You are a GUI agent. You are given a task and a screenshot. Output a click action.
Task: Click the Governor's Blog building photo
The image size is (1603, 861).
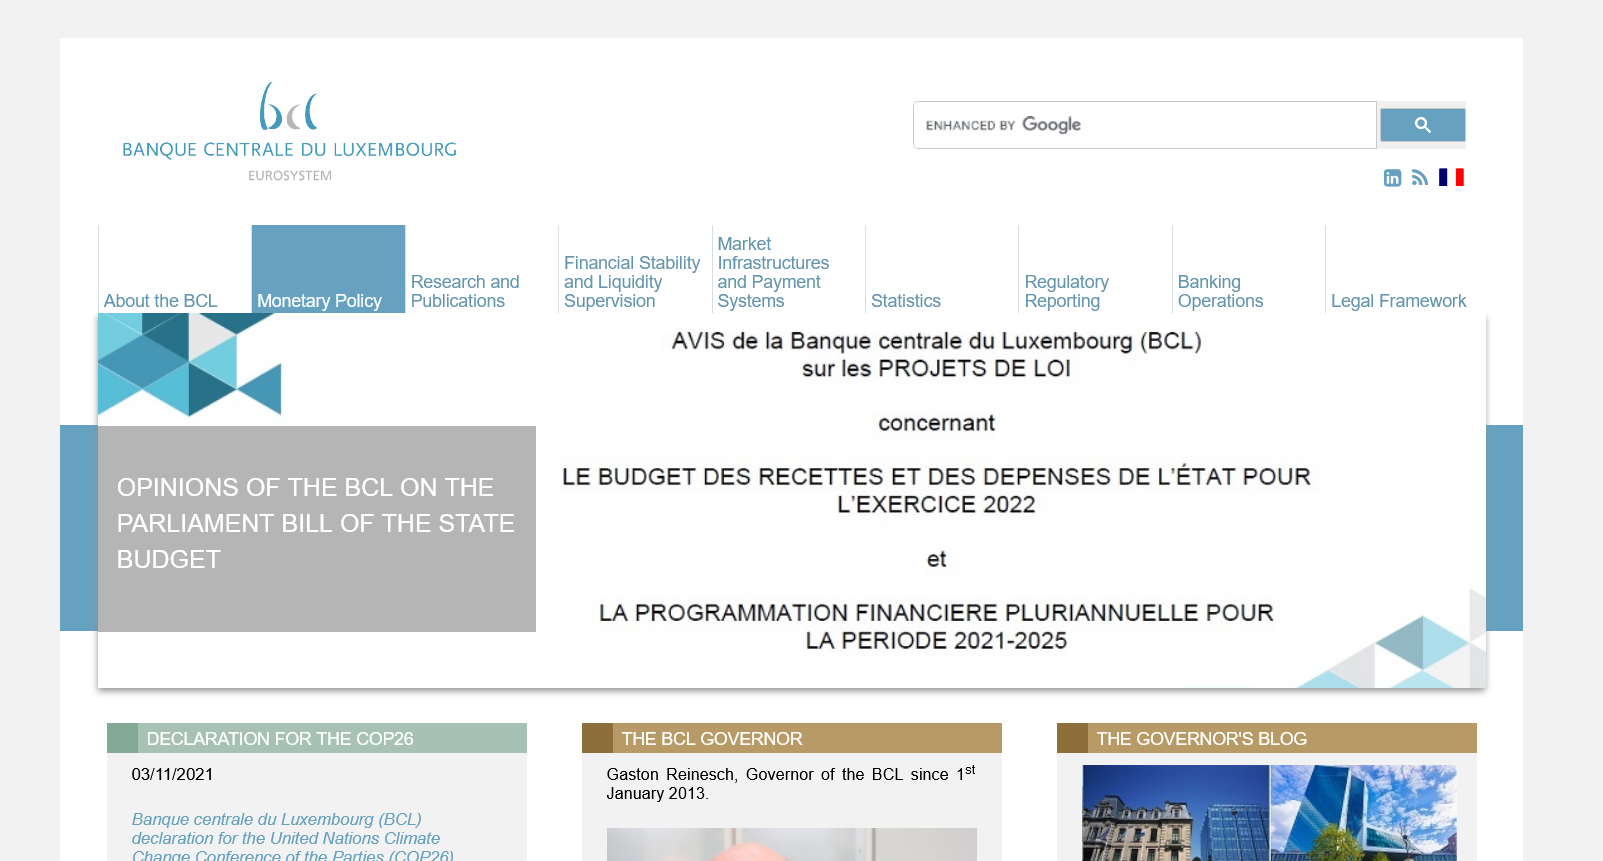tap(1269, 813)
